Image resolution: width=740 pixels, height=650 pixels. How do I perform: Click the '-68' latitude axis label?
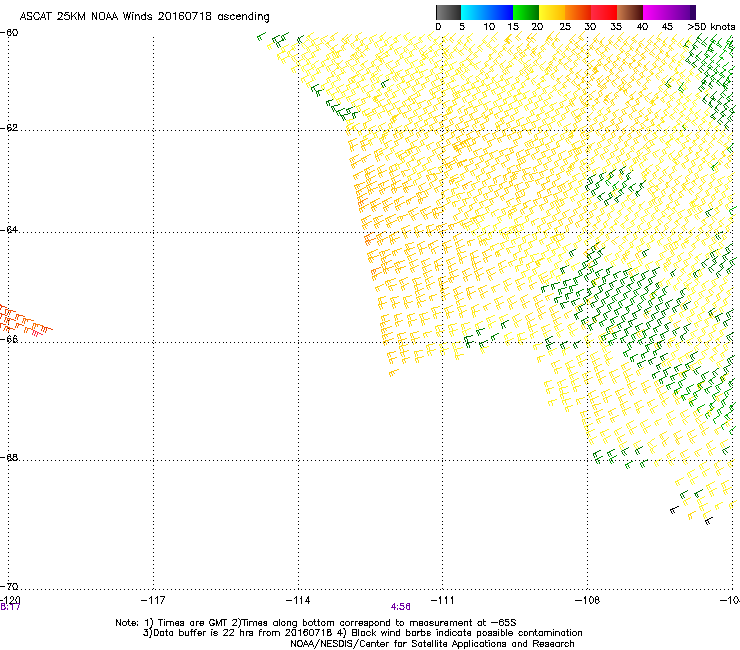tap(9, 458)
